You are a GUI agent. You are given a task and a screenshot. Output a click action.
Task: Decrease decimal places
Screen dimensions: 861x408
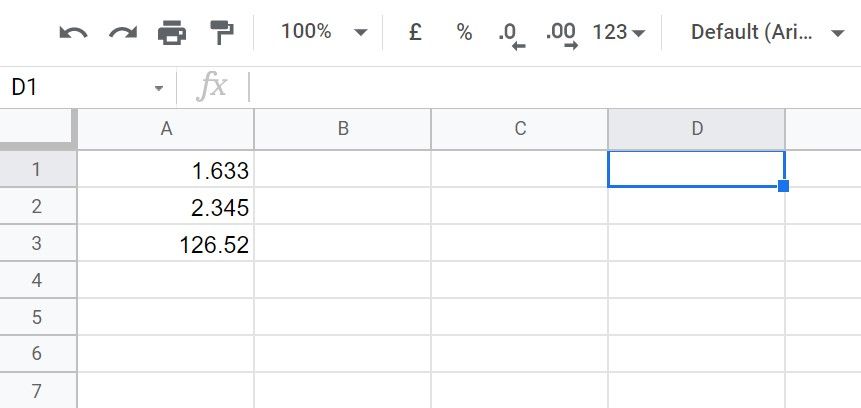511,34
